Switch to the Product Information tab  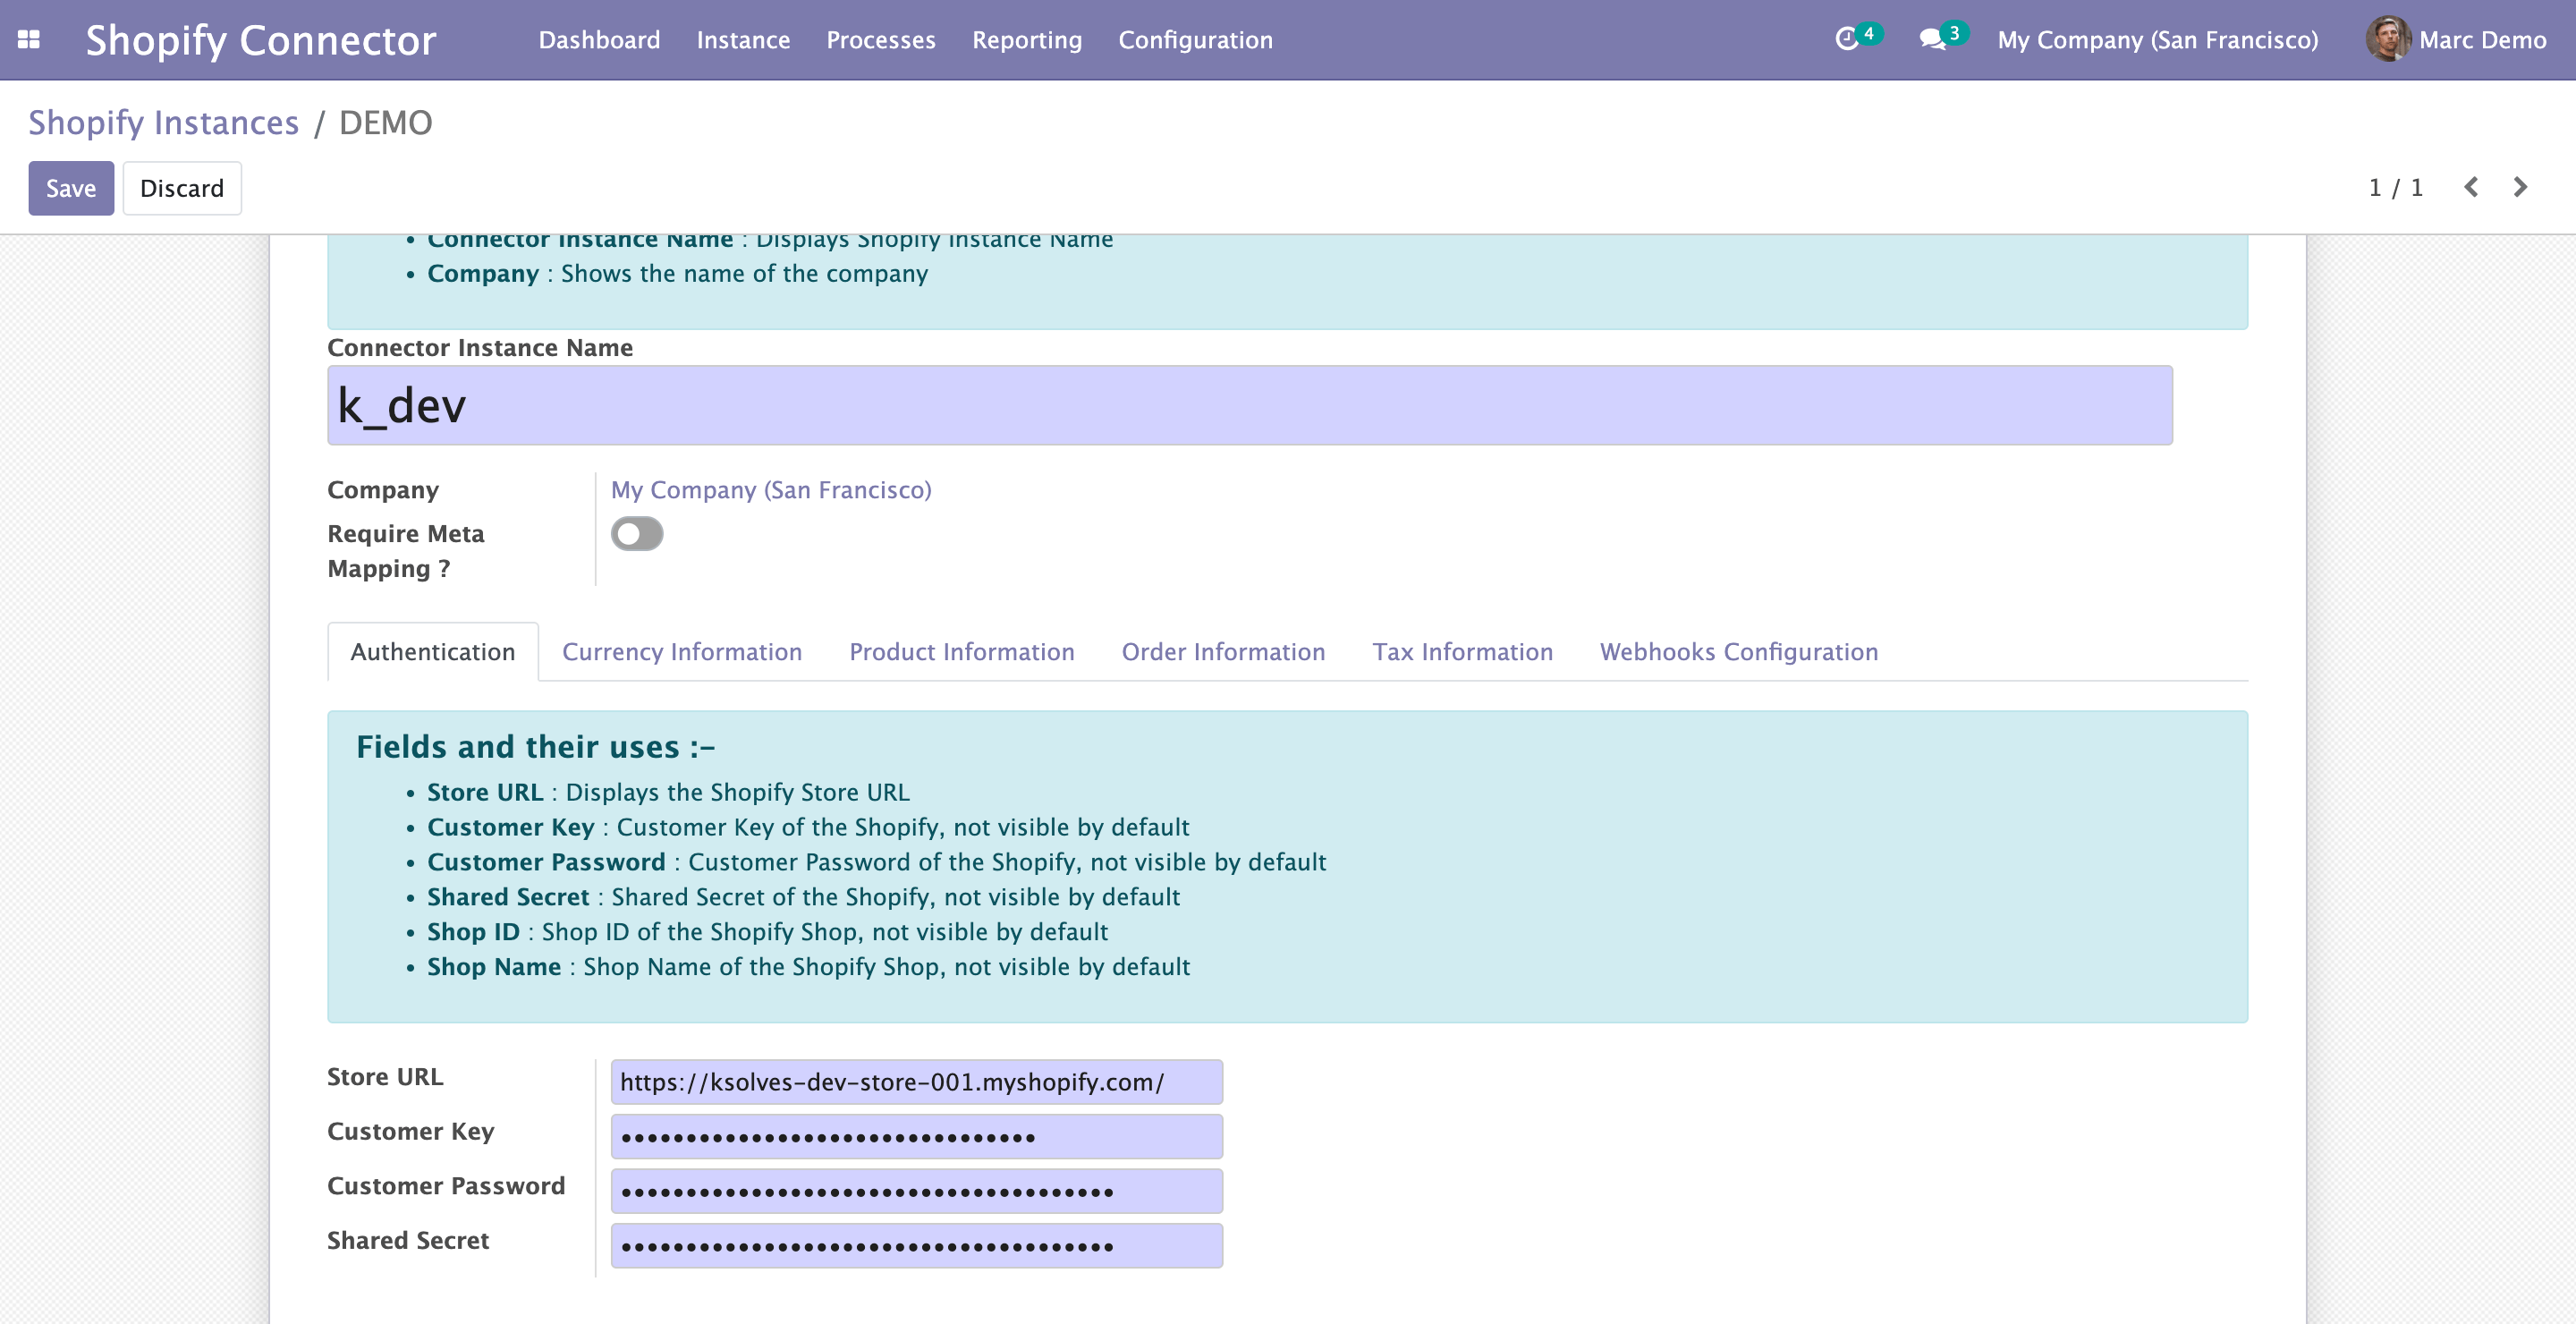[x=961, y=652]
